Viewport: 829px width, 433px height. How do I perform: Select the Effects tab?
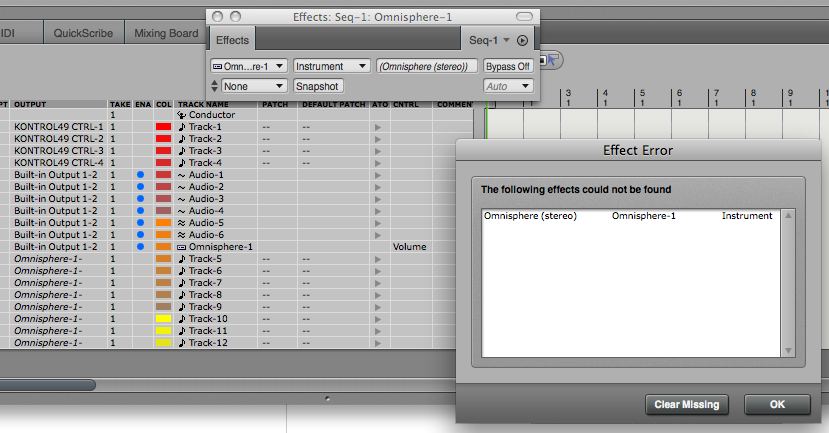pos(232,40)
